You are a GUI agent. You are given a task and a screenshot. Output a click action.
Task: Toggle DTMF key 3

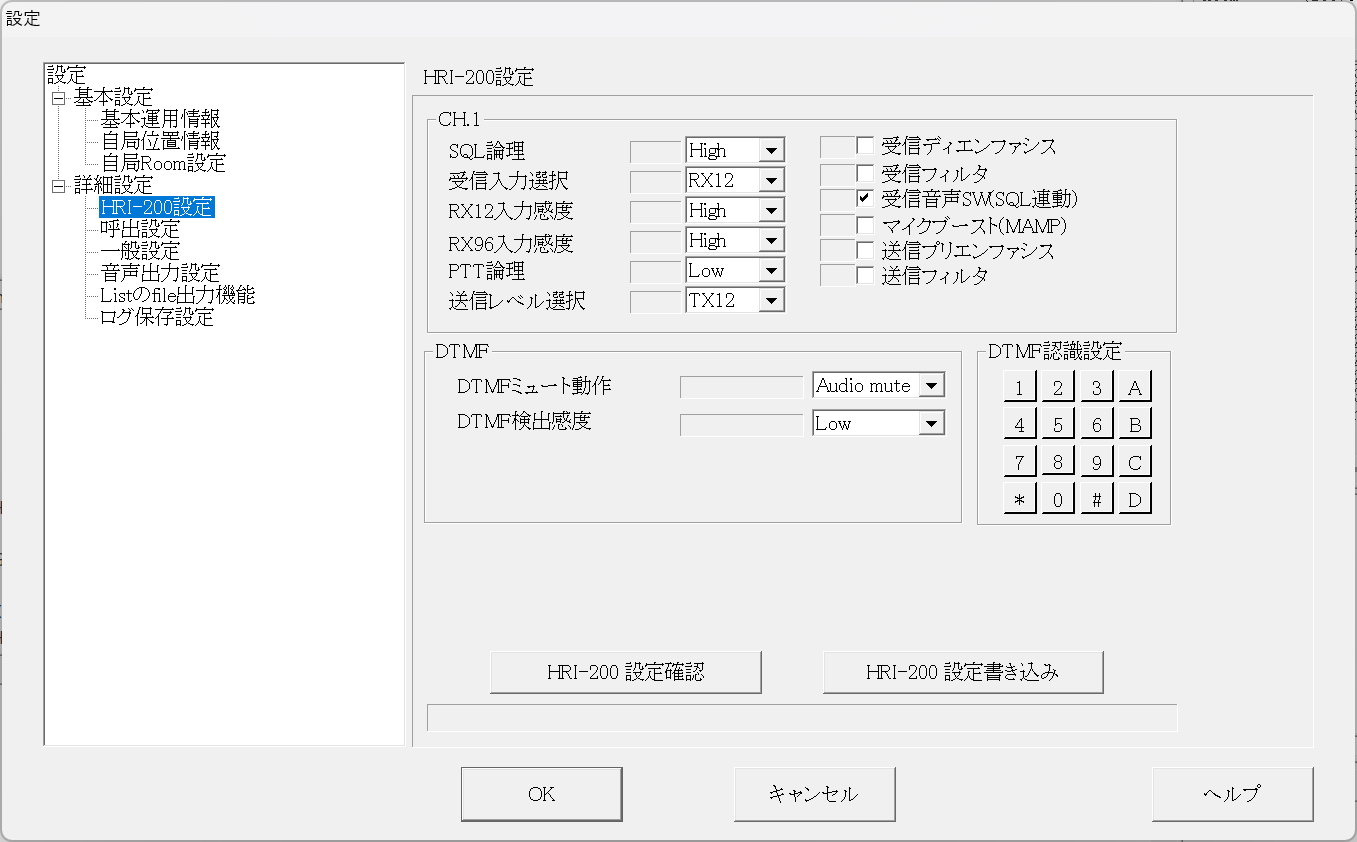1096,387
